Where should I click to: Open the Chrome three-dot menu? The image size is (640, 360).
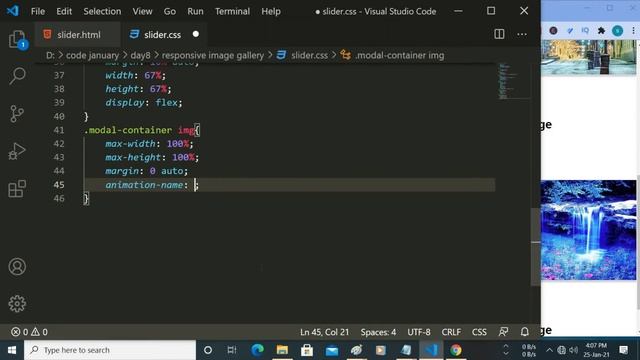pyautogui.click(x=633, y=31)
